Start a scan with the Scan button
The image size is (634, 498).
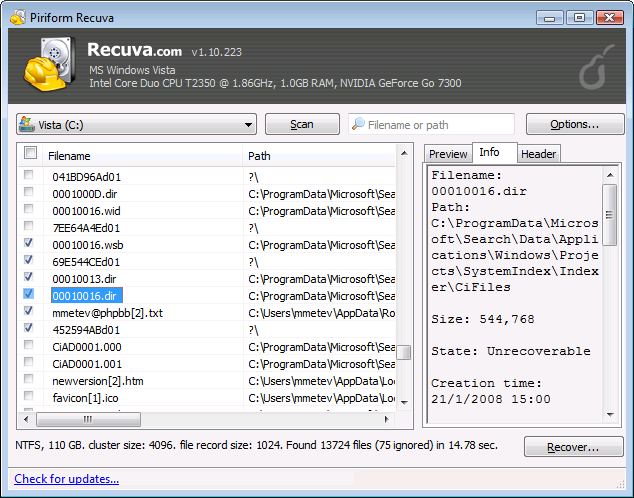click(302, 124)
